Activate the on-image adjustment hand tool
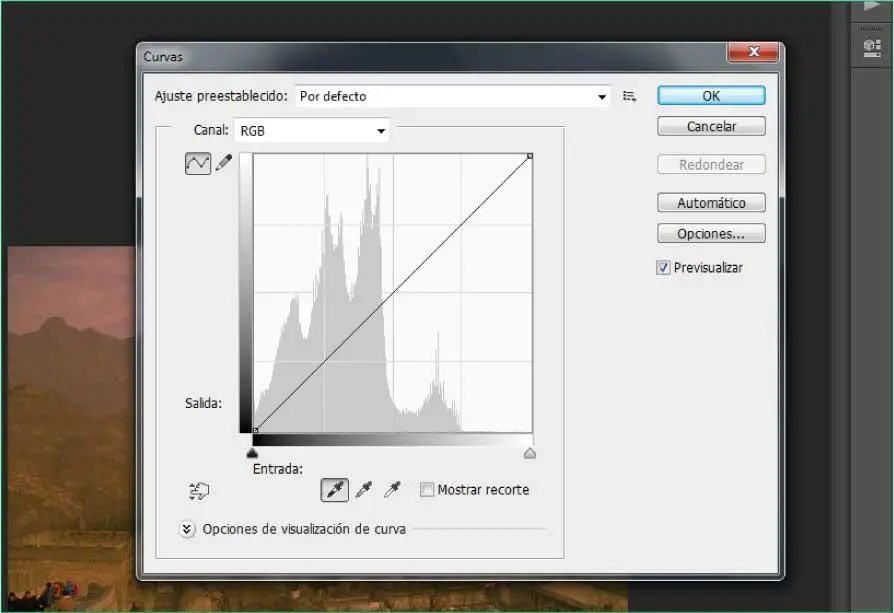Screen dimensions: 894x613 (x=198, y=490)
